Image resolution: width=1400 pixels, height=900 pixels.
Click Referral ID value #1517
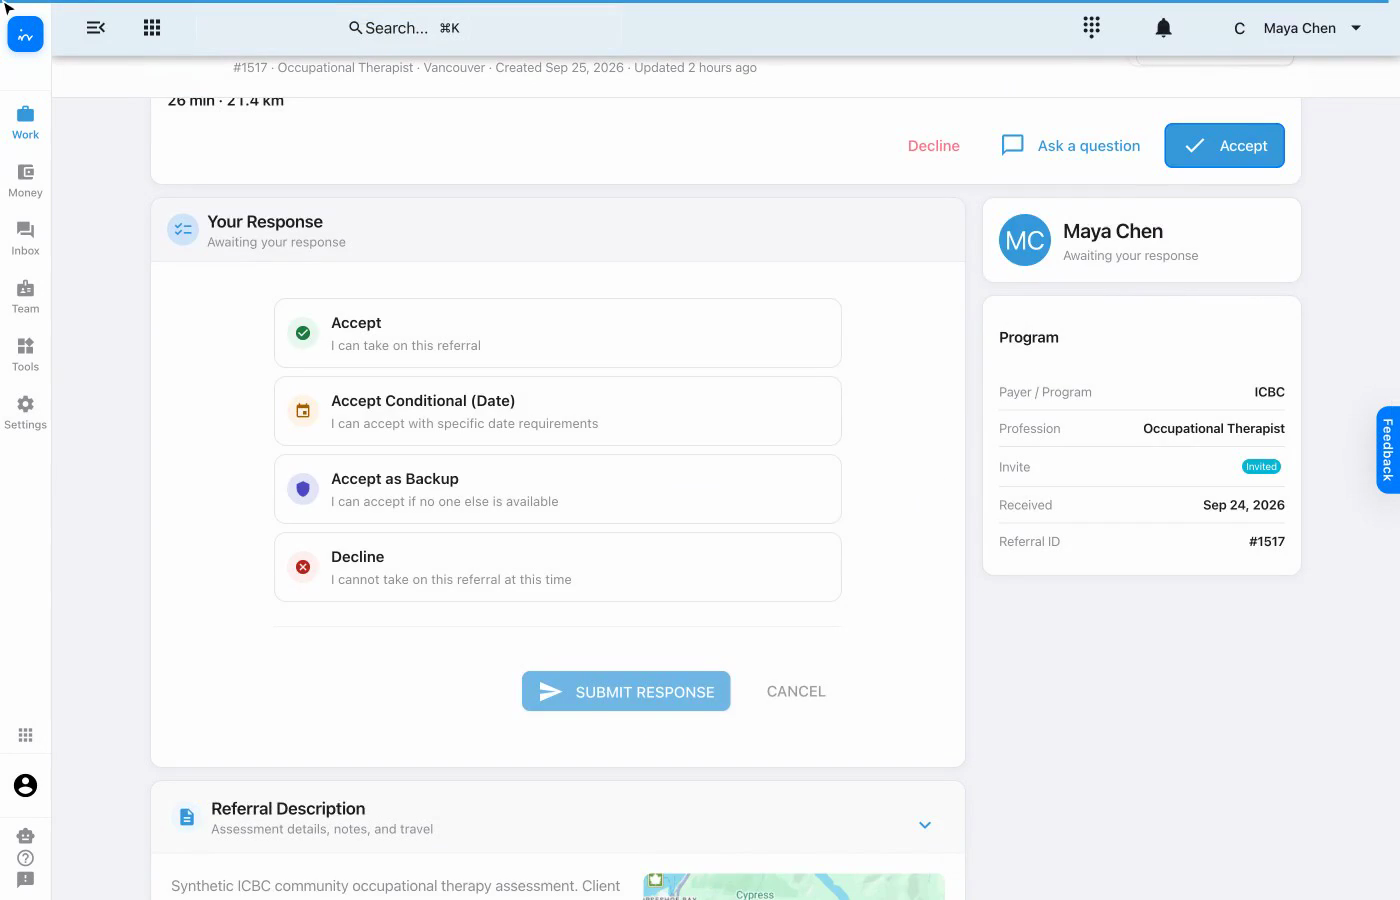1266,541
